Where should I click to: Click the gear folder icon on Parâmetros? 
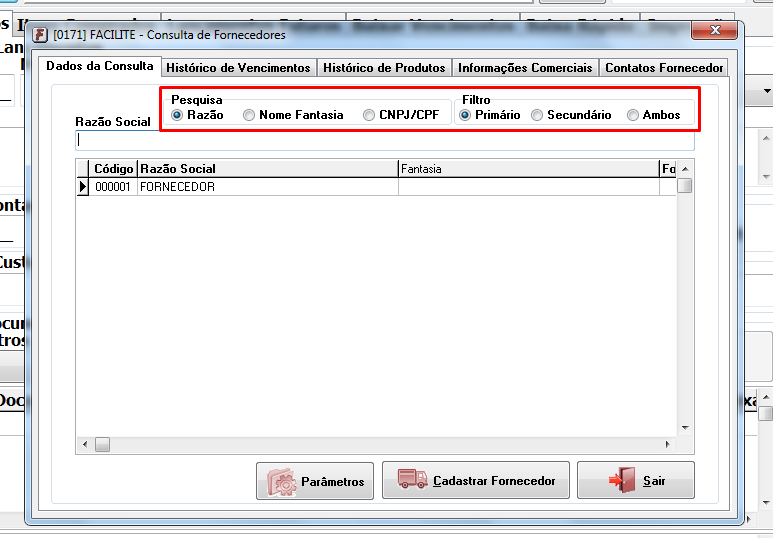(x=281, y=481)
